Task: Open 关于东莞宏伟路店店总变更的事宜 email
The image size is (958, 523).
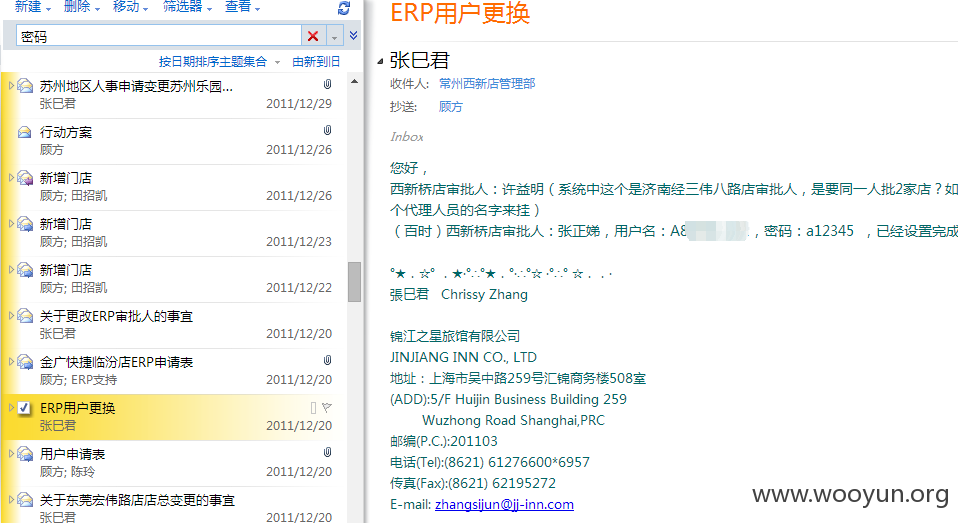Action: coord(174,505)
